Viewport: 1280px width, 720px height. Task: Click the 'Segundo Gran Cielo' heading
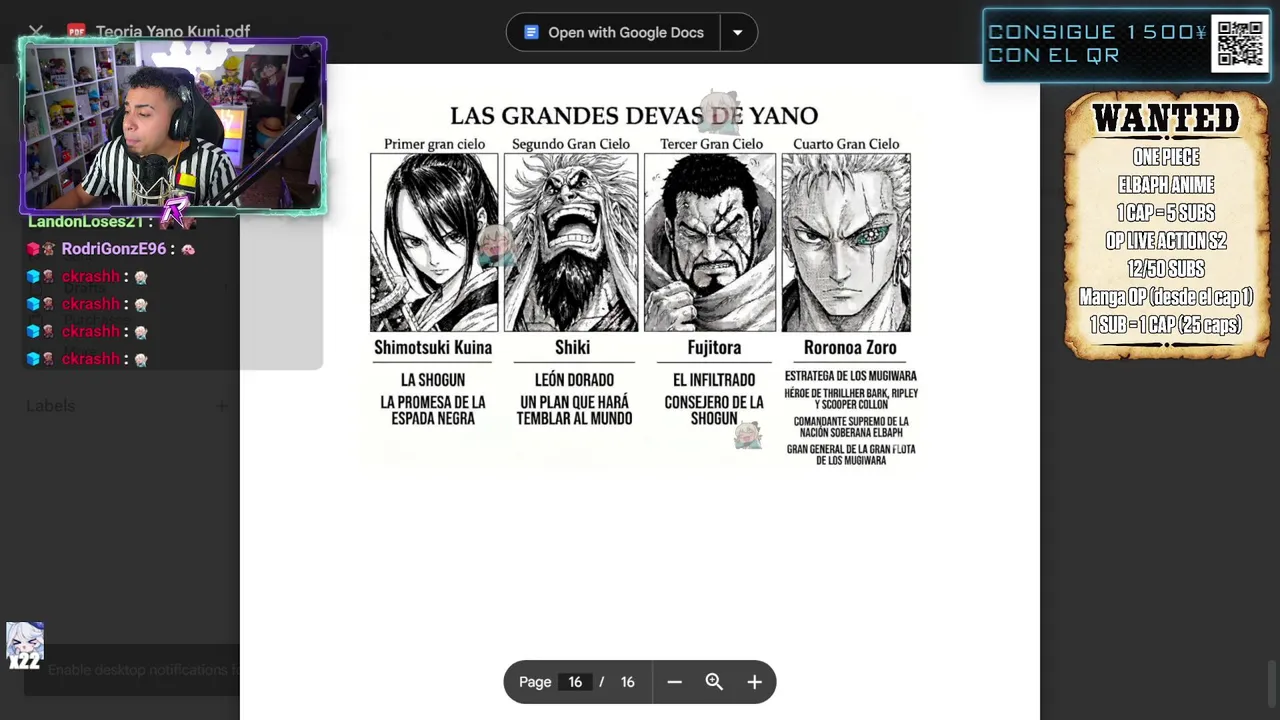pyautogui.click(x=571, y=144)
